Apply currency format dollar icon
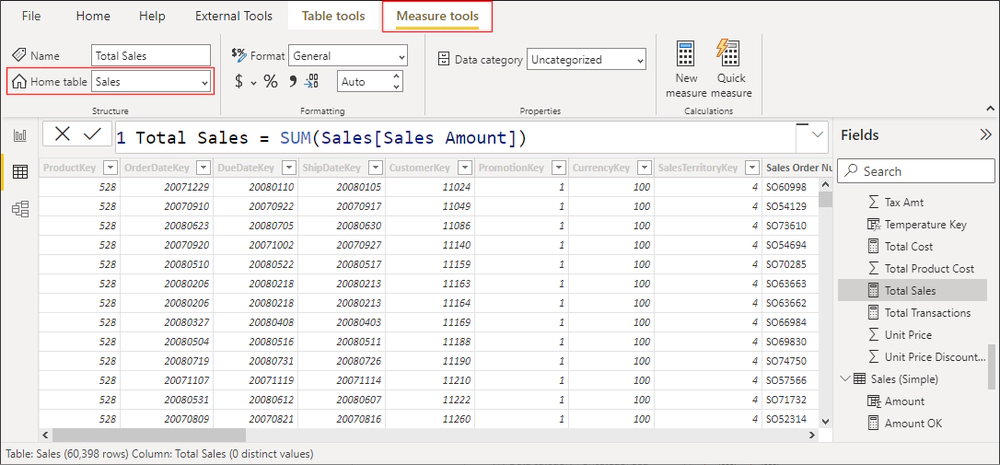 [x=239, y=82]
